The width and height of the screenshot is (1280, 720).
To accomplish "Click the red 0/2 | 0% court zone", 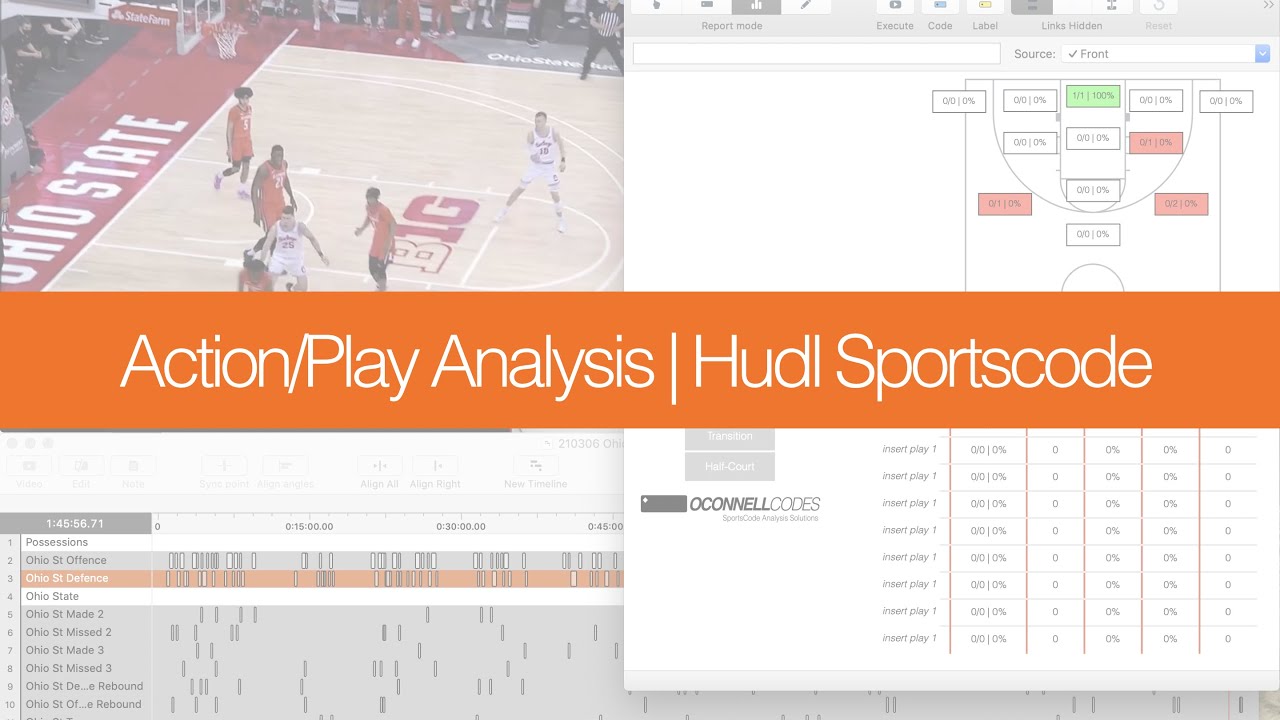I will [x=1181, y=204].
